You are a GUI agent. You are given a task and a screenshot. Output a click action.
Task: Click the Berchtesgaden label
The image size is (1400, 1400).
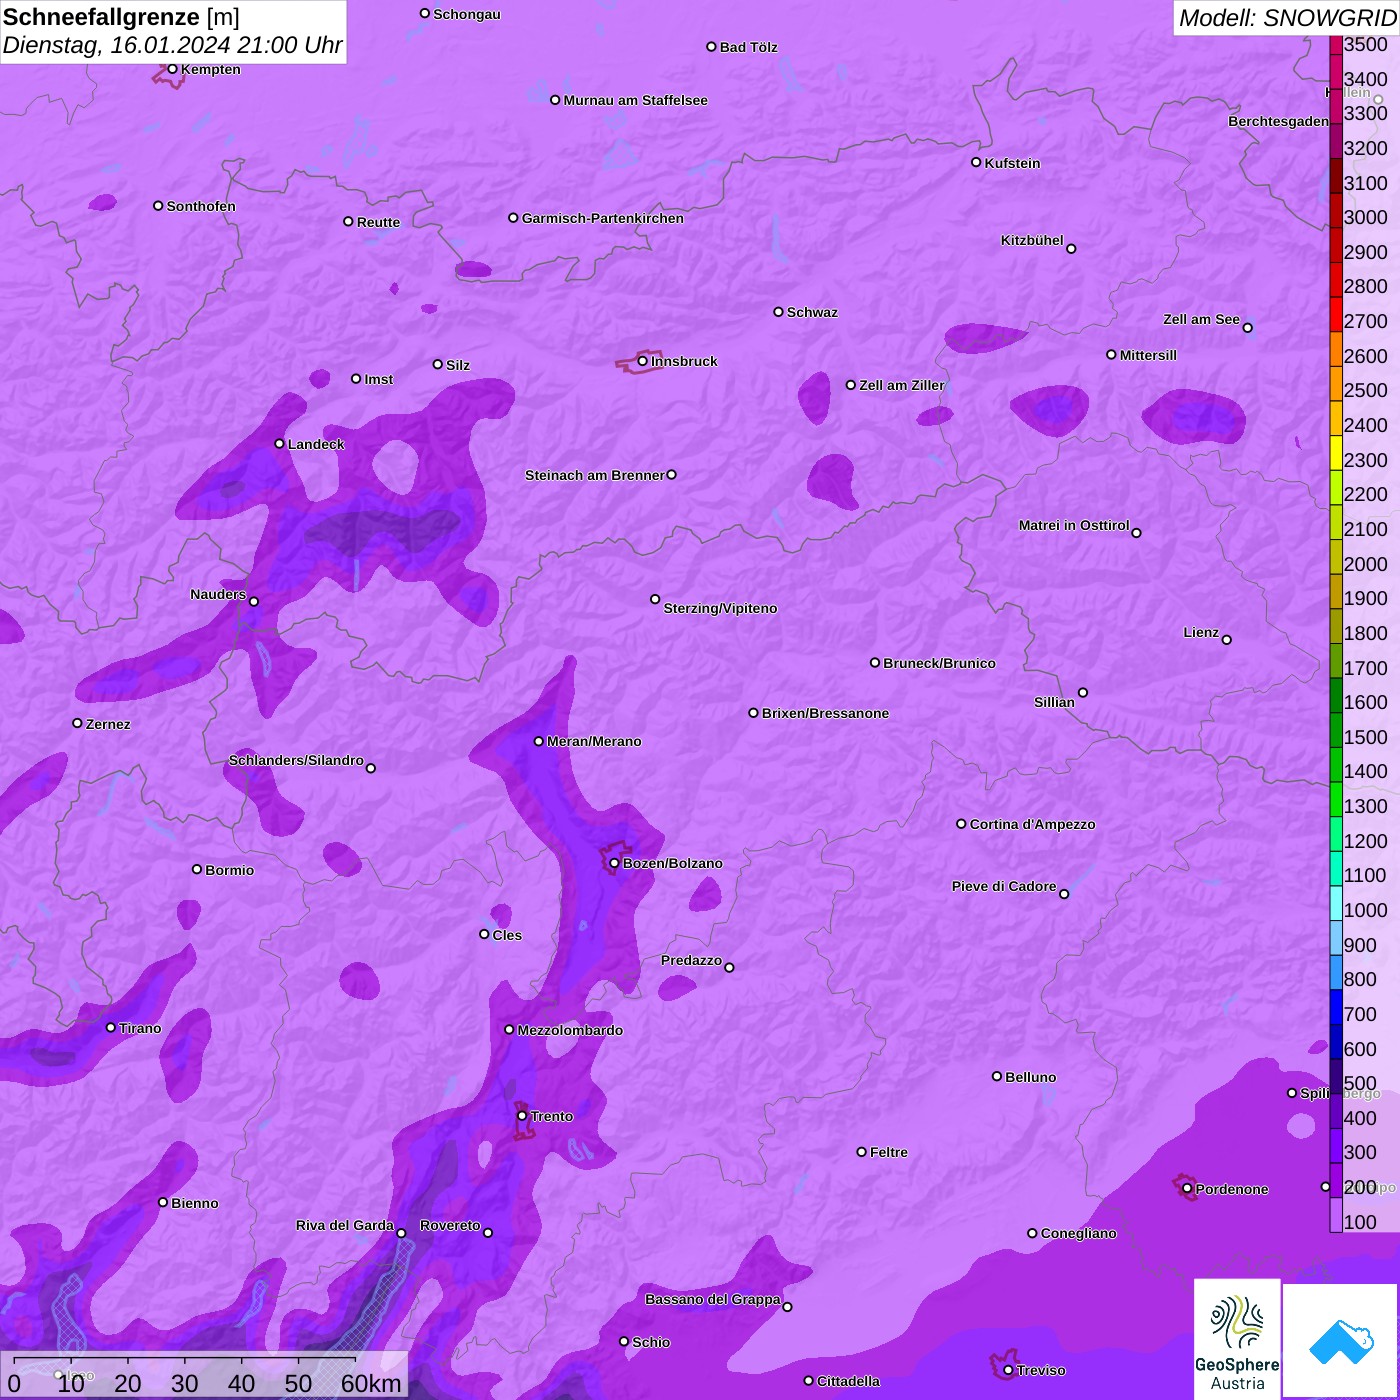point(1278,121)
